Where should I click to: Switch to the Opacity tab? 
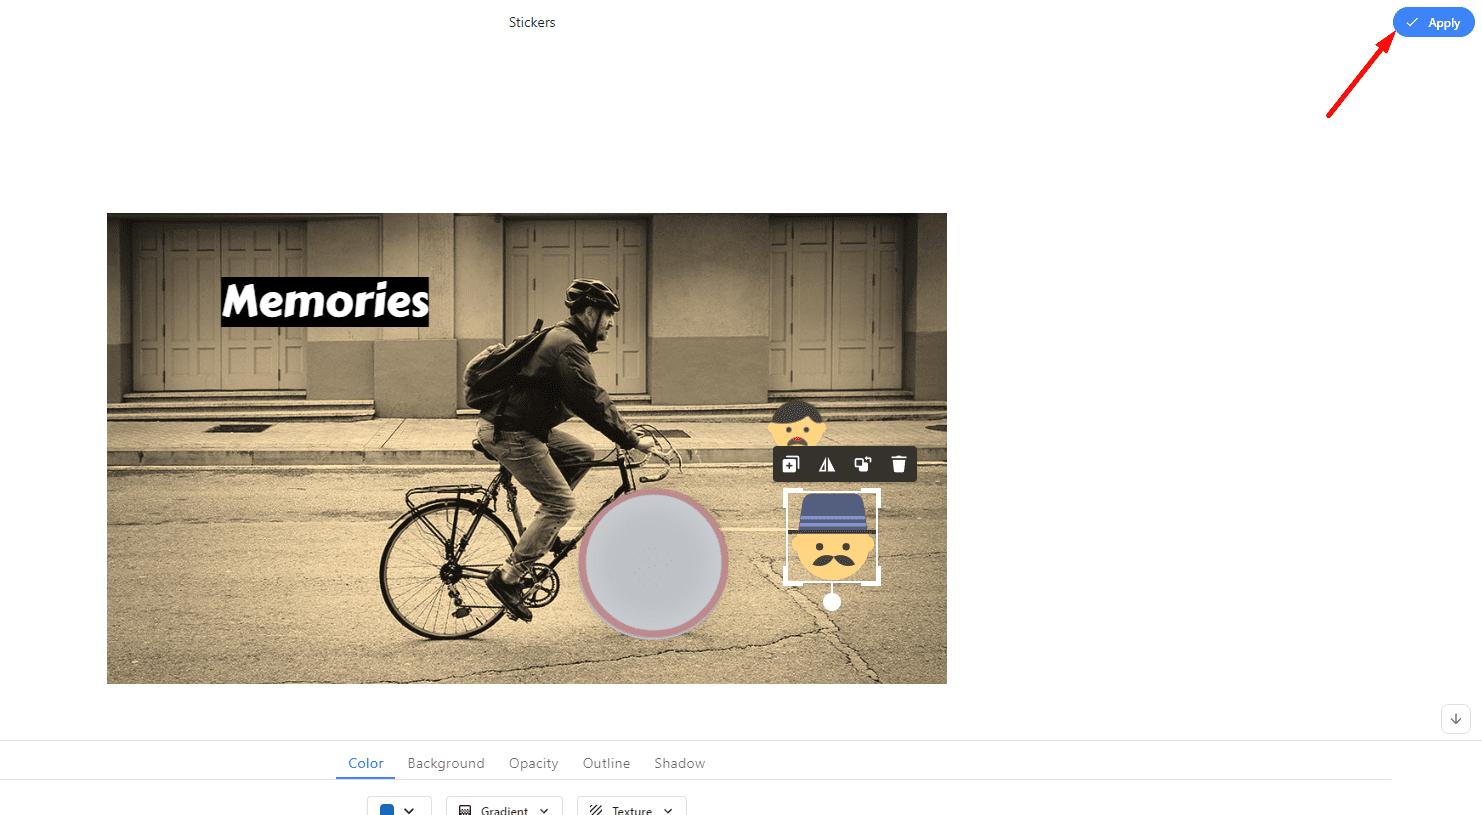(534, 763)
